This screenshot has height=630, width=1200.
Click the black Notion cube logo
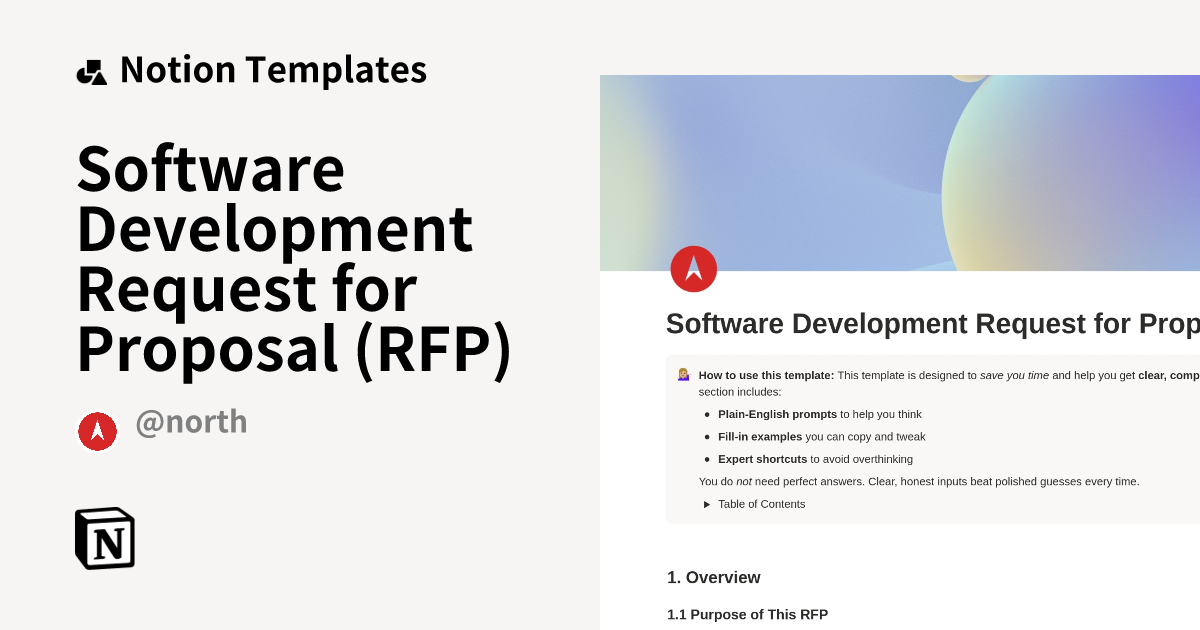point(105,538)
